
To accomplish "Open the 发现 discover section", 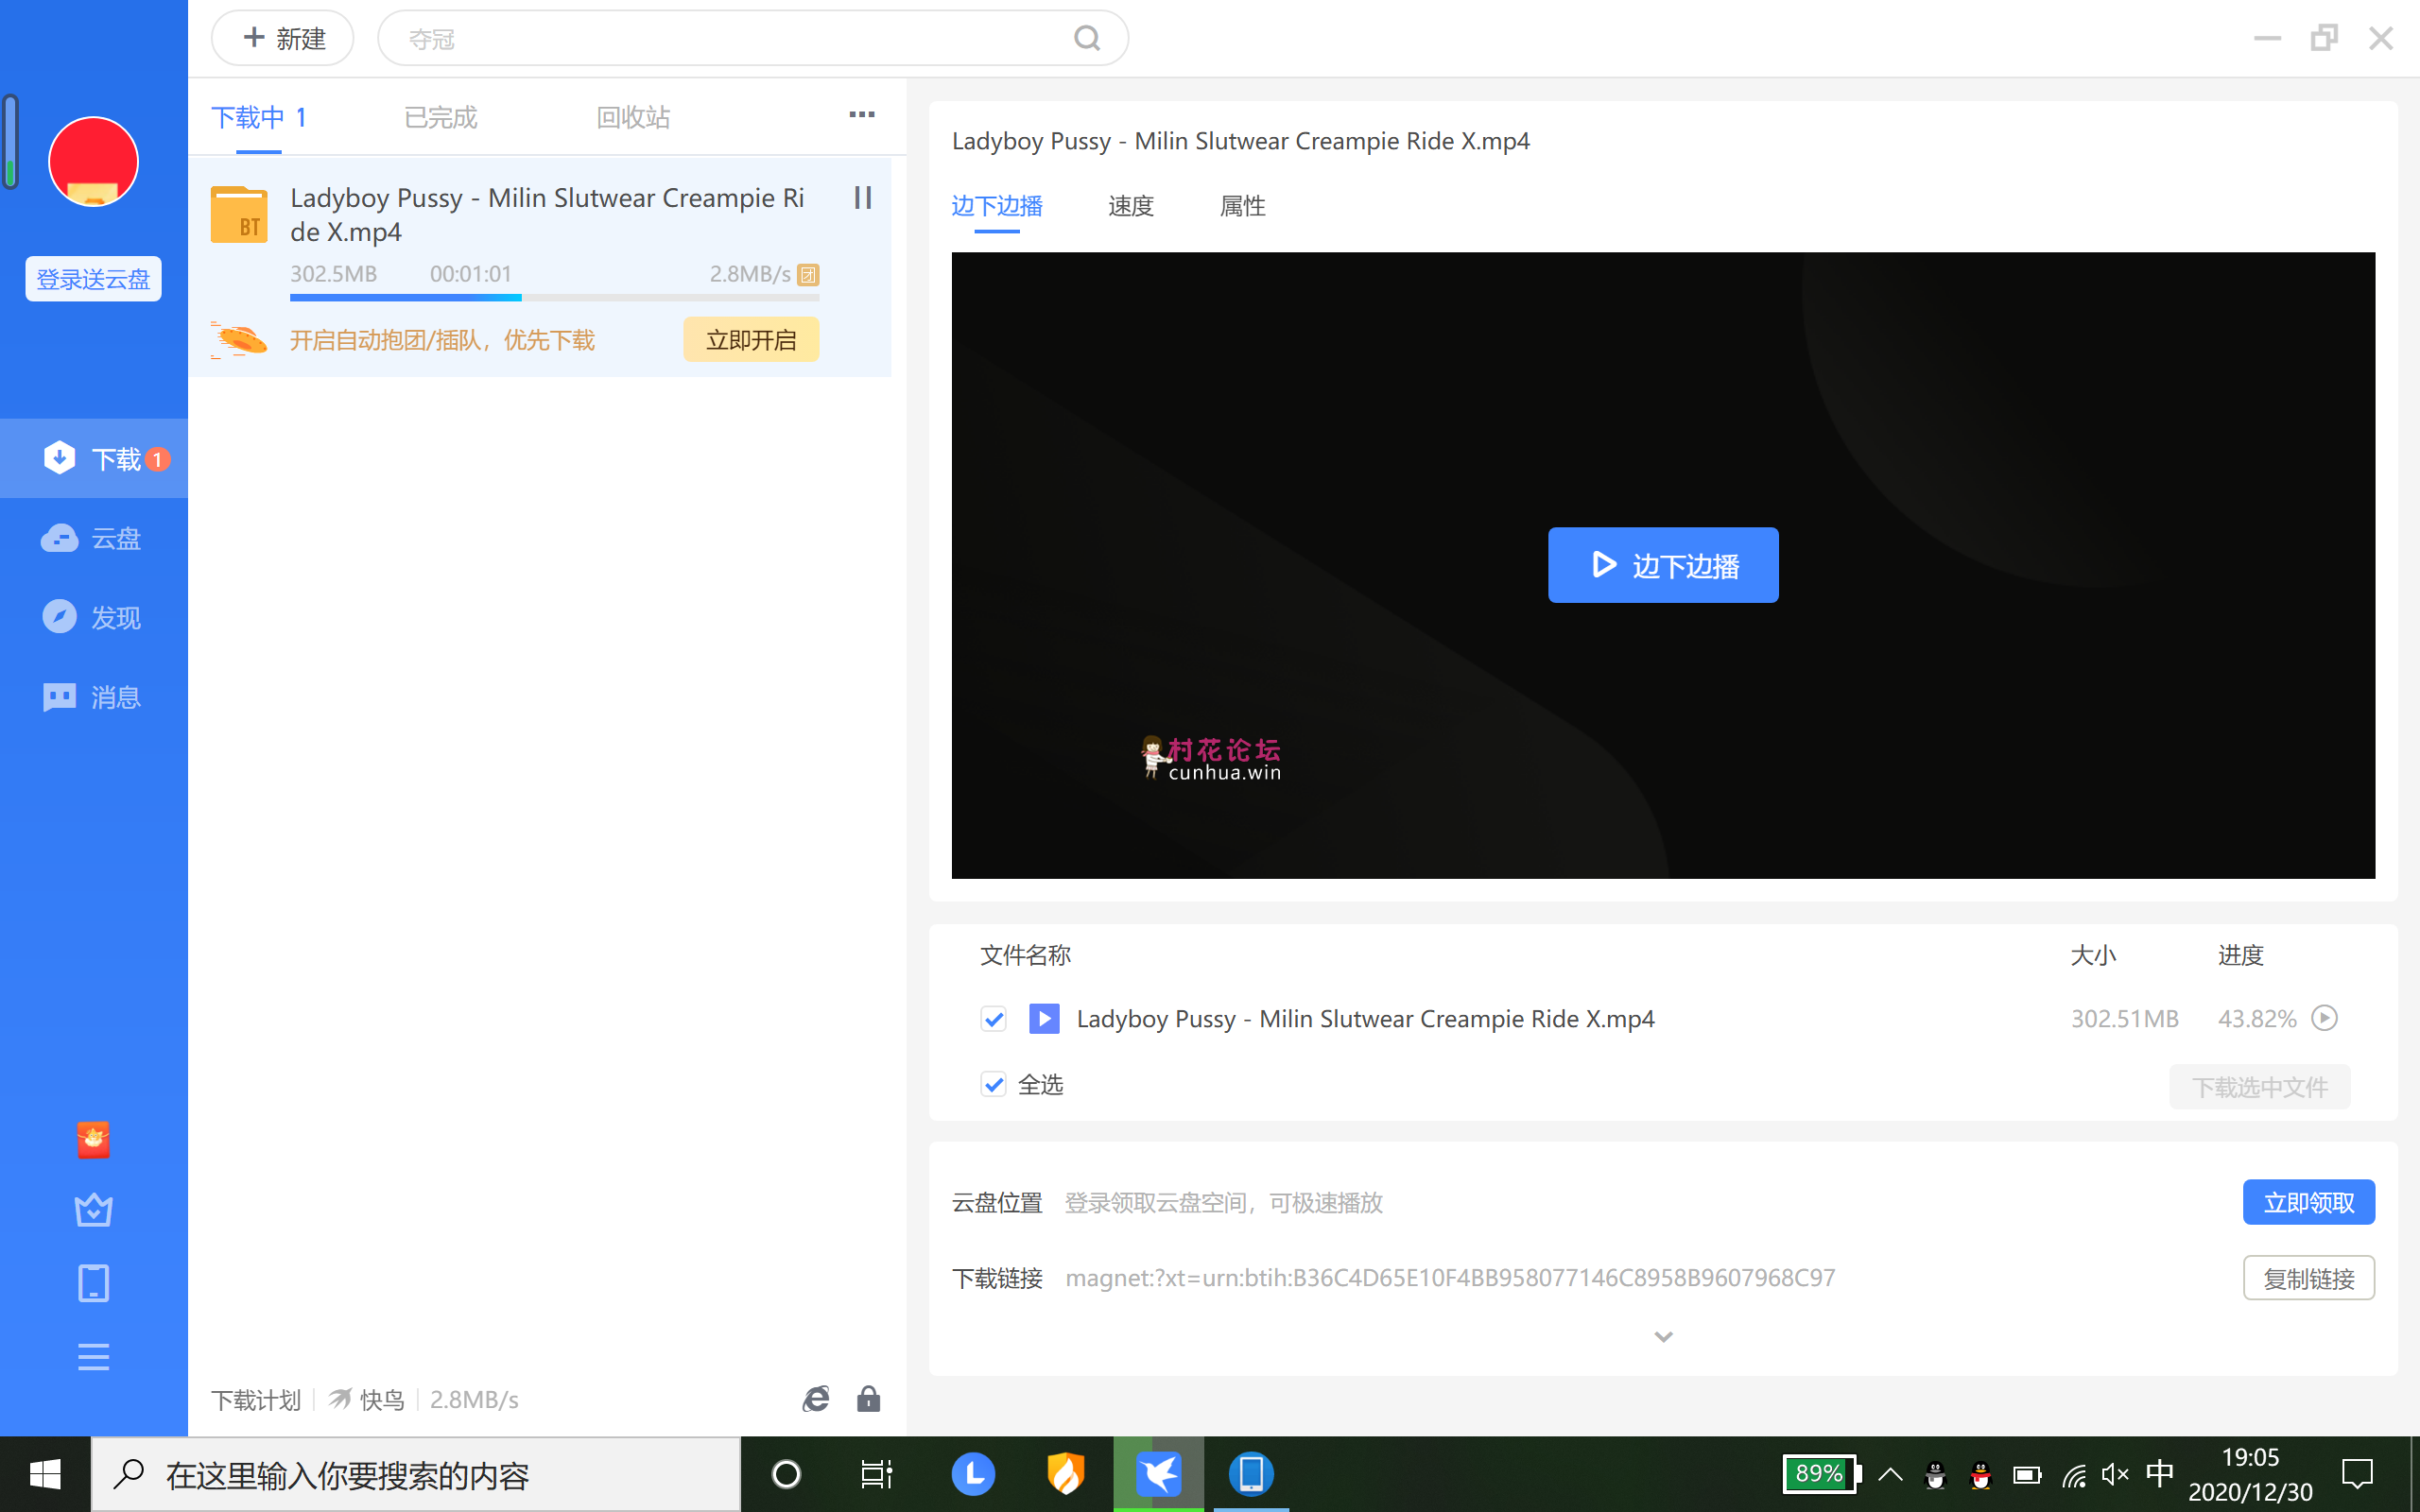I will click(x=94, y=617).
